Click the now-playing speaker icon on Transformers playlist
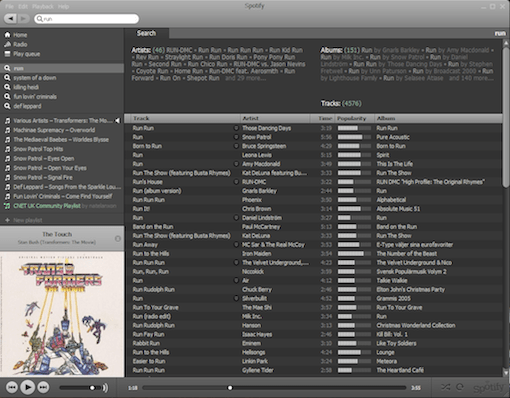This screenshot has width=510, height=398. [x=117, y=120]
